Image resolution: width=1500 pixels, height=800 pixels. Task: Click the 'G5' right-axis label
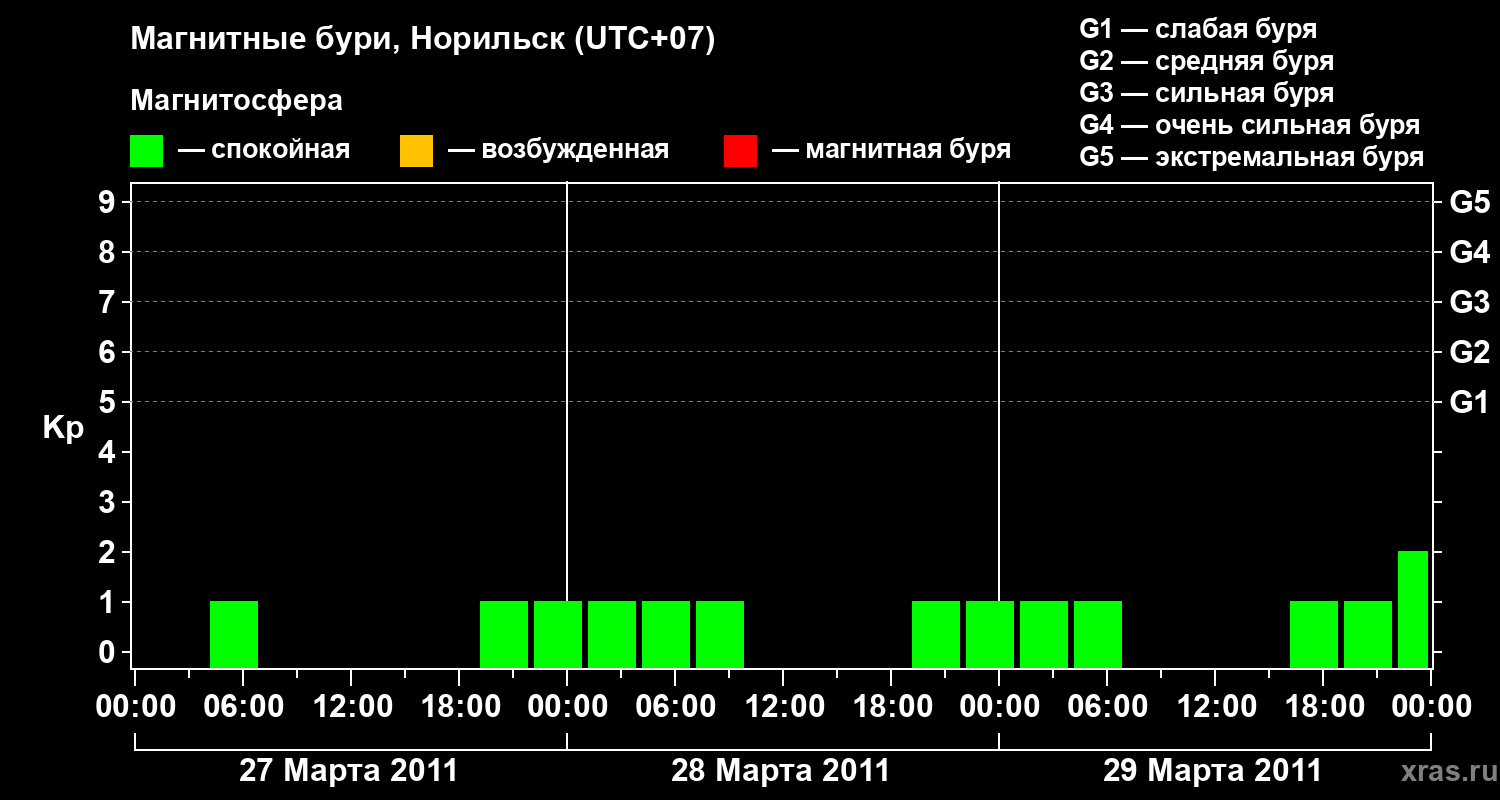point(1469,202)
